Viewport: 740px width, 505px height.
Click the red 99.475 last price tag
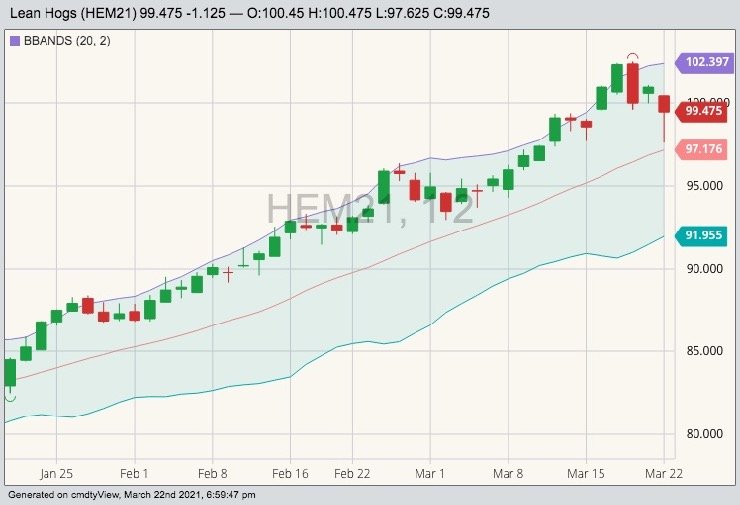click(704, 111)
